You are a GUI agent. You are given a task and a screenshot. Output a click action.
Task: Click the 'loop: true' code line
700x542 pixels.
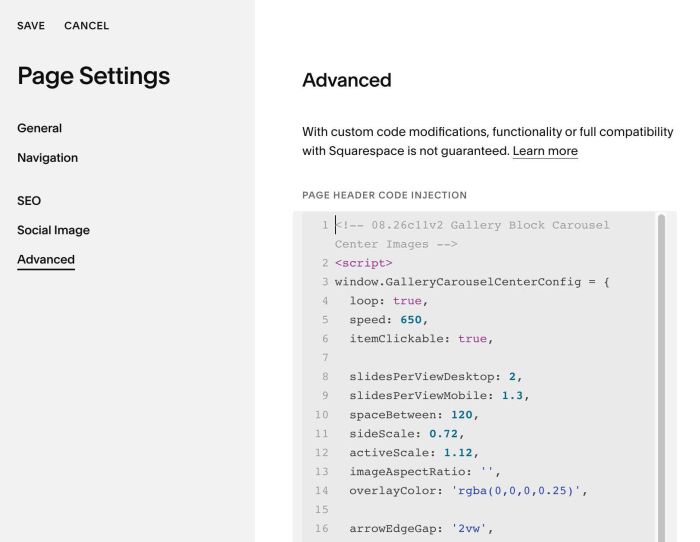tap(388, 301)
